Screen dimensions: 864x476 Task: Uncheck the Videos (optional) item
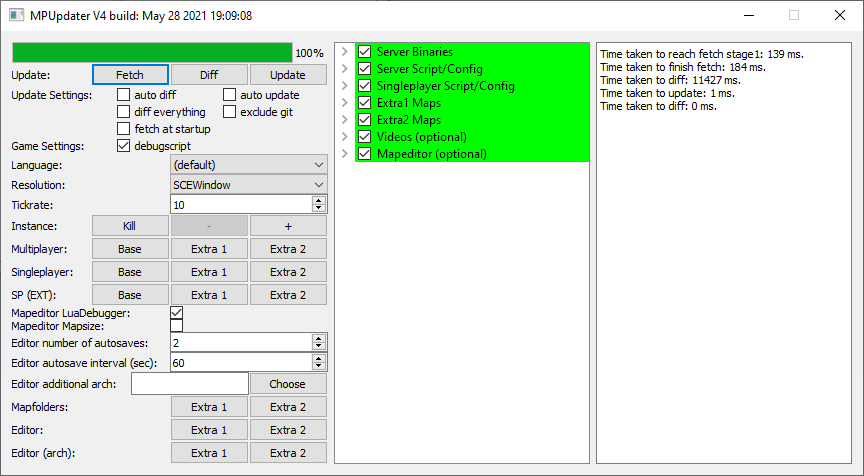(x=365, y=137)
